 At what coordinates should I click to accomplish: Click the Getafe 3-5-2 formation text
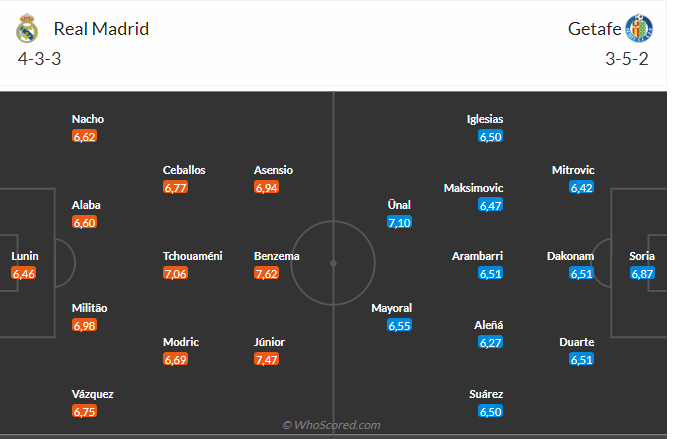[x=627, y=58]
